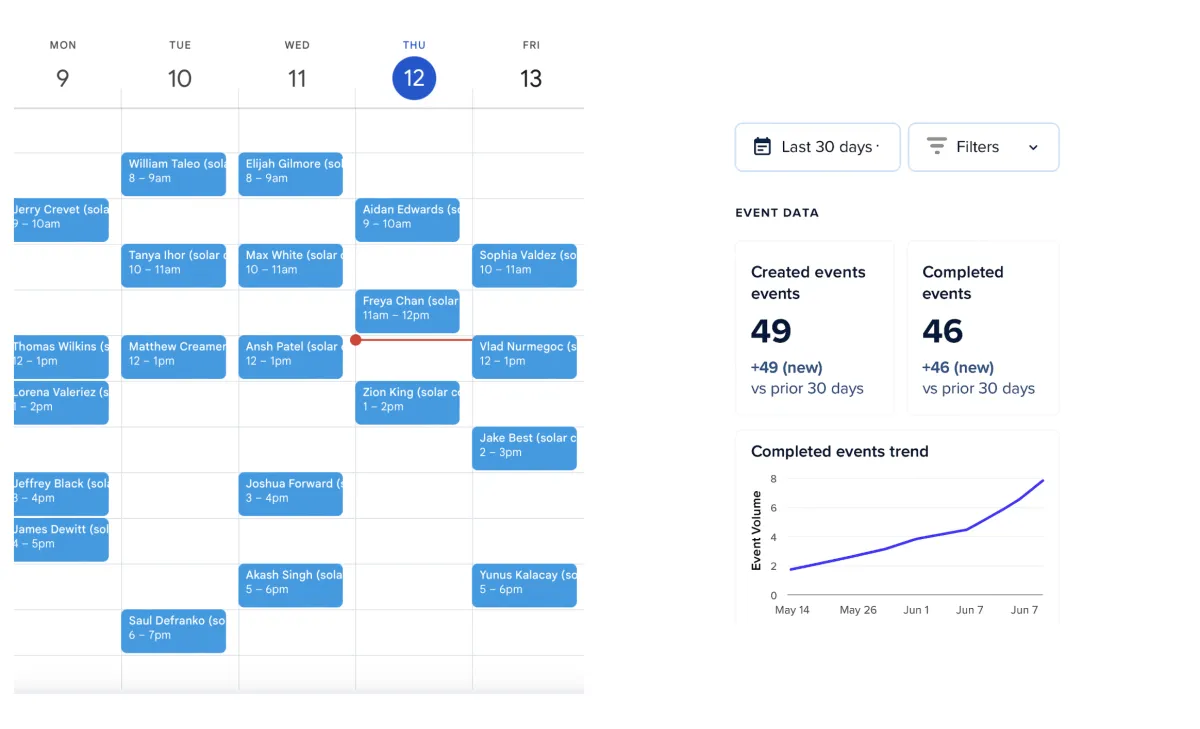Viewport: 1200px width, 729px height.
Task: Click the May 26 axis label
Action: [x=858, y=610]
